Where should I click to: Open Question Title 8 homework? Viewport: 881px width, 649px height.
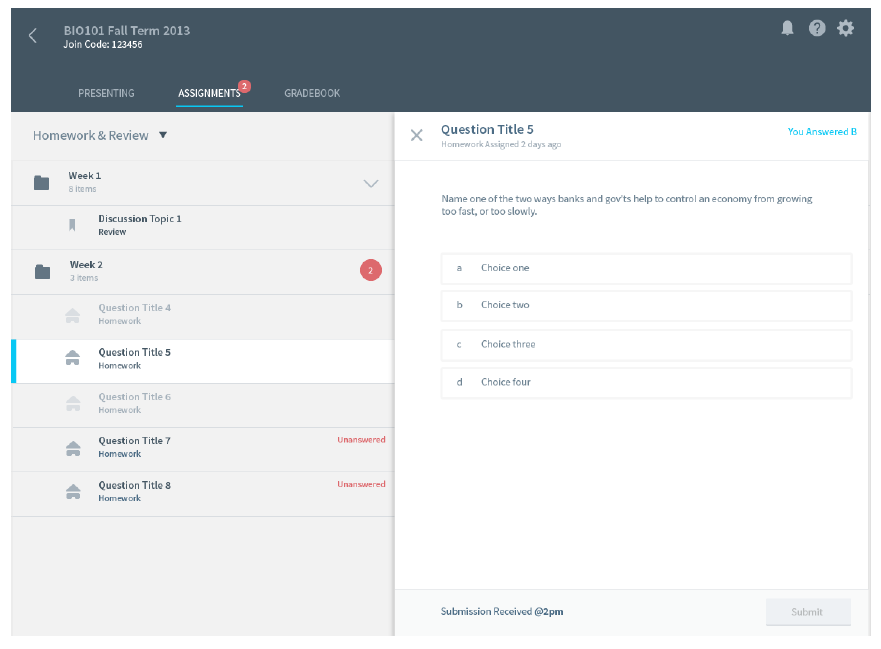pos(203,494)
